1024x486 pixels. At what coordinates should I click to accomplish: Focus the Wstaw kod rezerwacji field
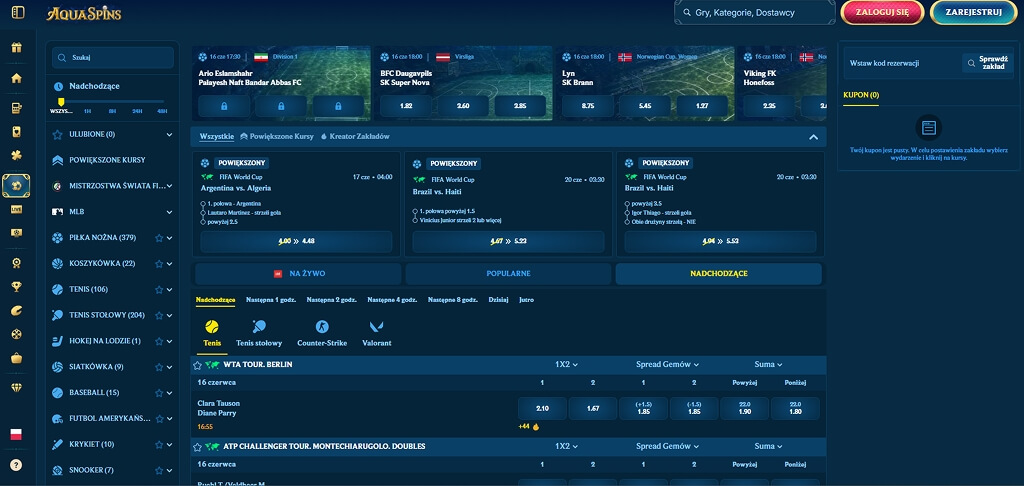tap(902, 63)
